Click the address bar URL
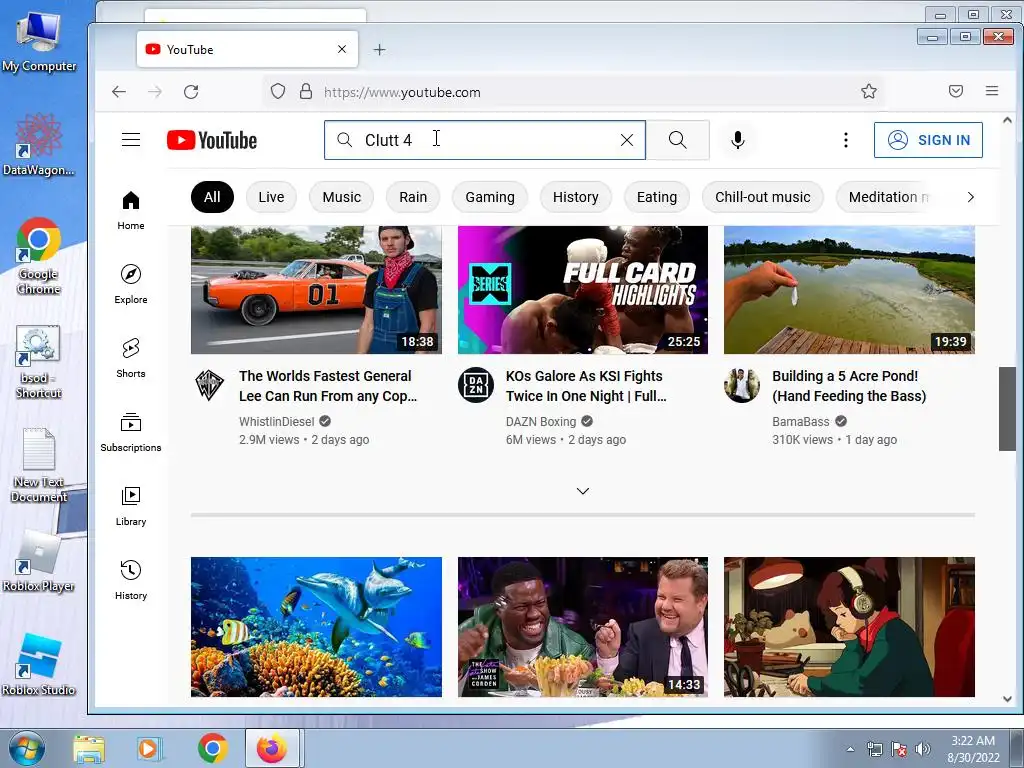 (x=402, y=93)
